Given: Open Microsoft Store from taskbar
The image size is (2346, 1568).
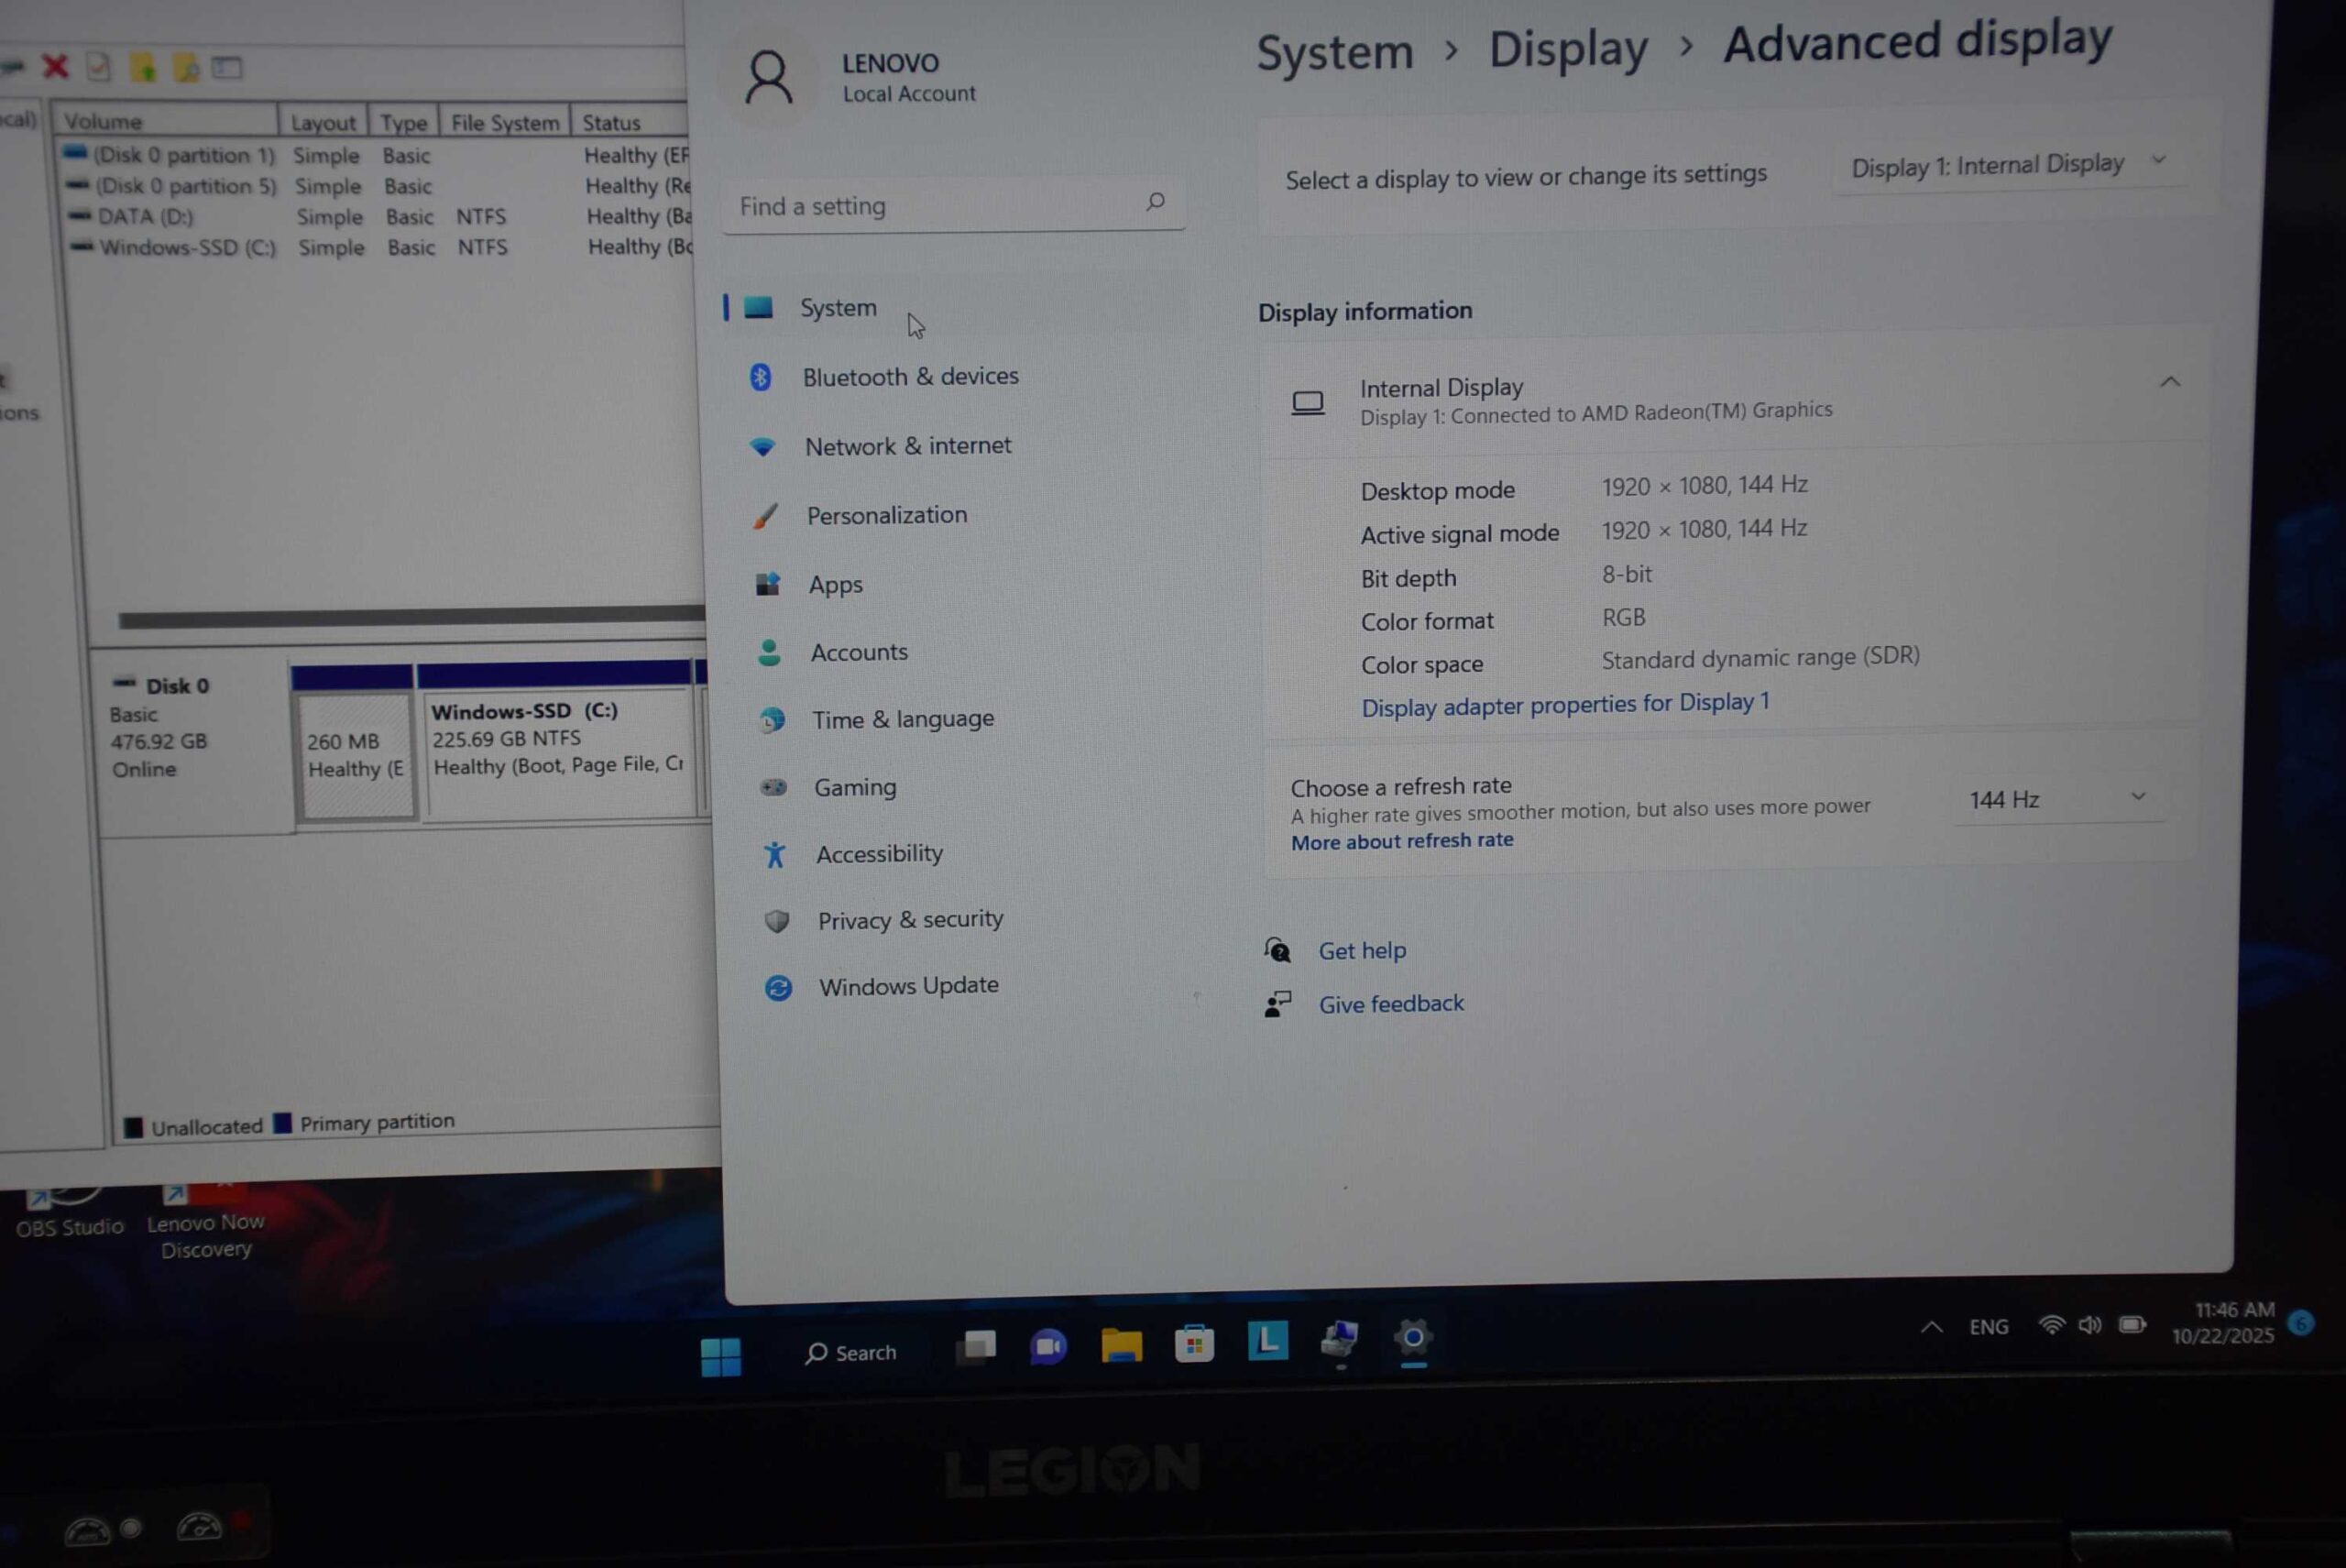Looking at the screenshot, I should [1194, 1344].
